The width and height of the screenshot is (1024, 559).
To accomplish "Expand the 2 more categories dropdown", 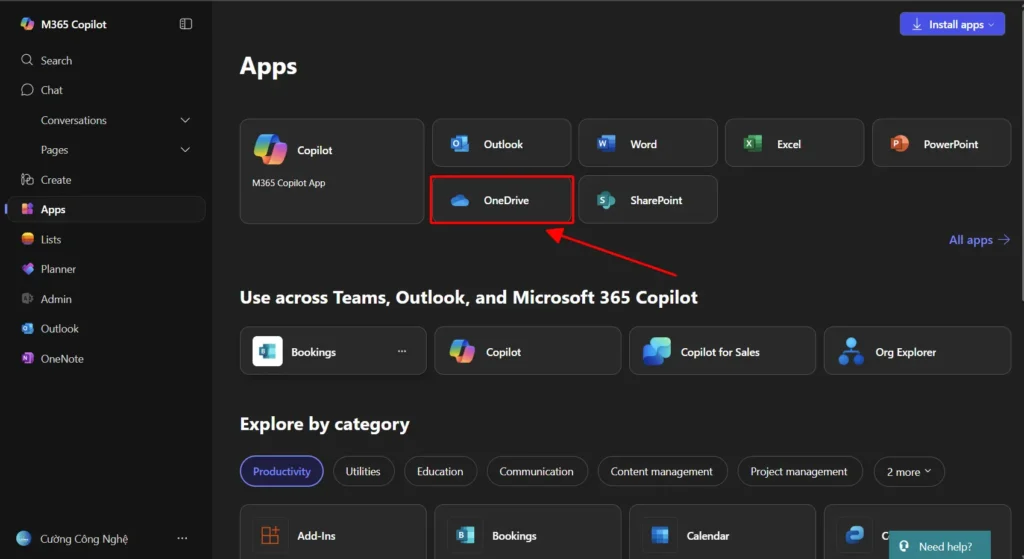I will pos(909,471).
